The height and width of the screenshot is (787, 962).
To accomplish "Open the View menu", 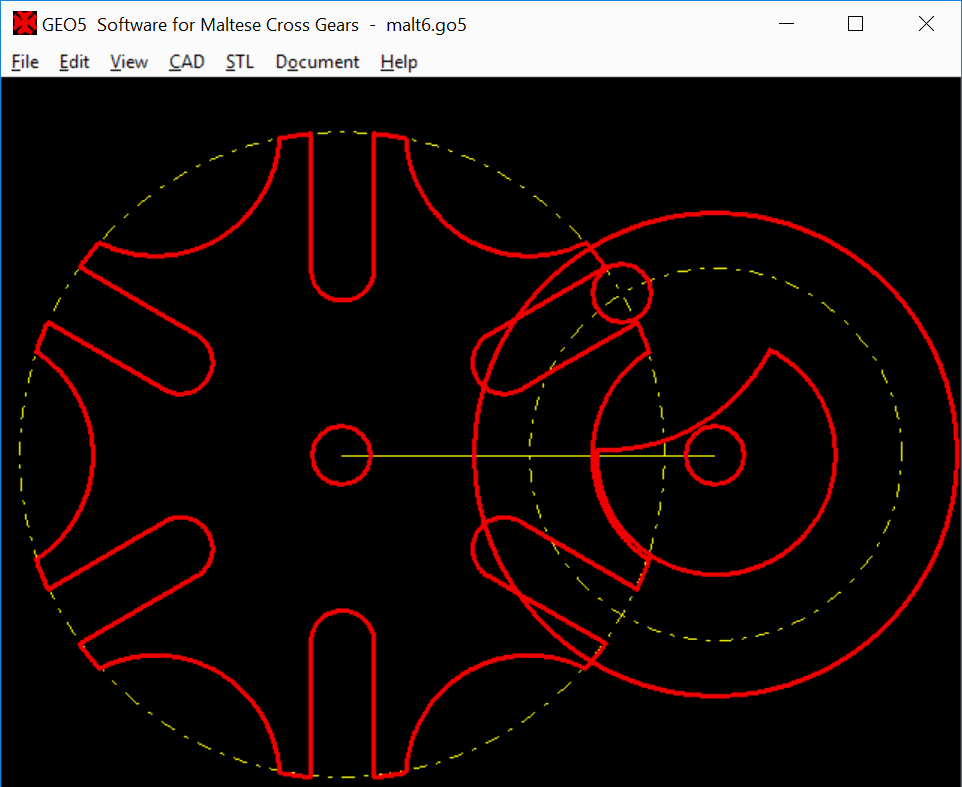I will [x=129, y=62].
